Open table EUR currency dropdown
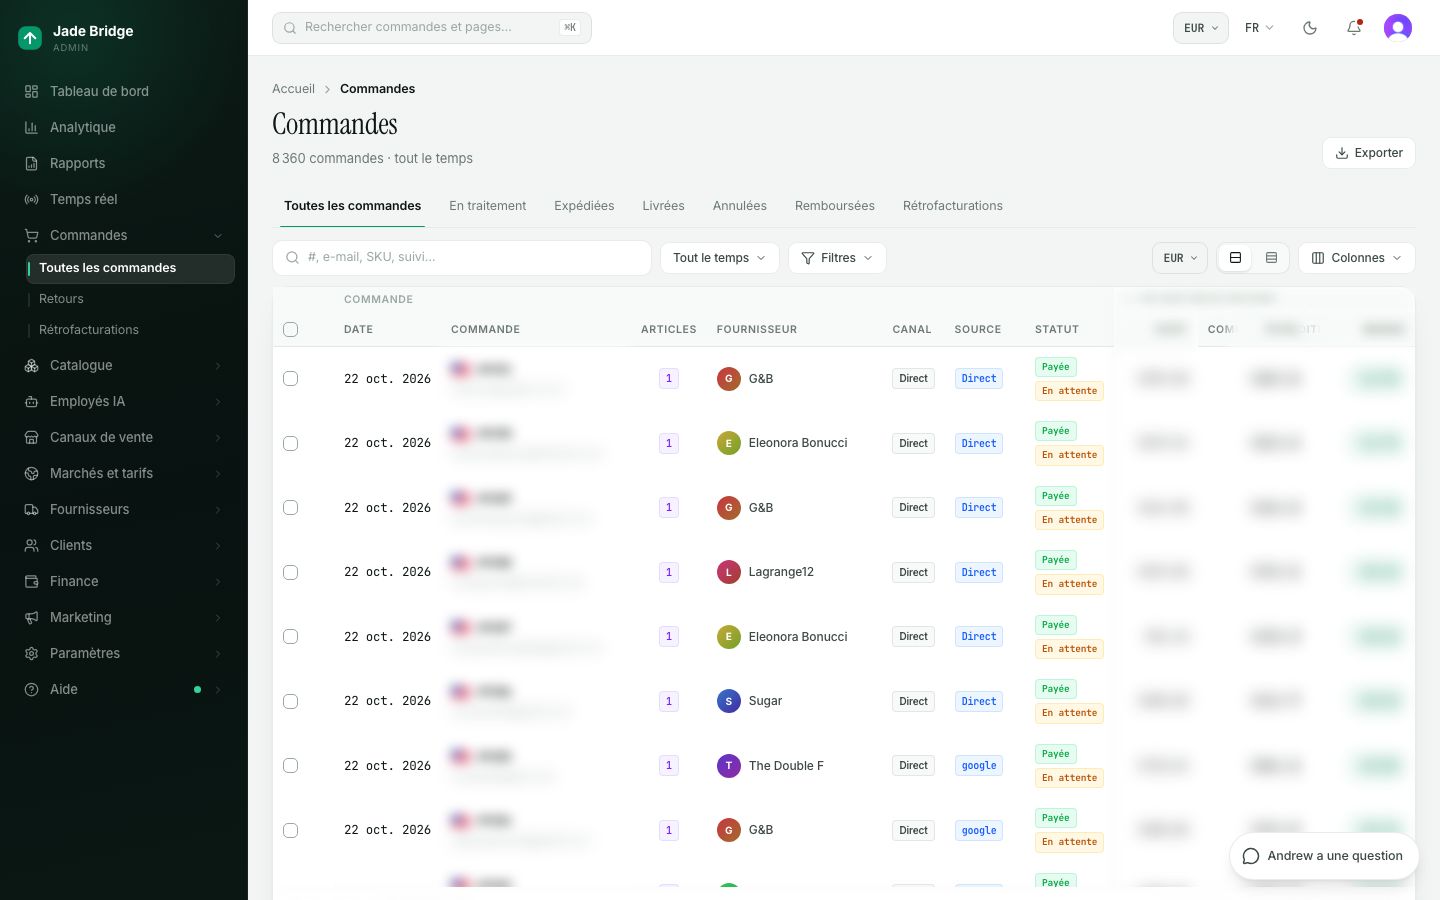The image size is (1440, 900). tap(1180, 258)
